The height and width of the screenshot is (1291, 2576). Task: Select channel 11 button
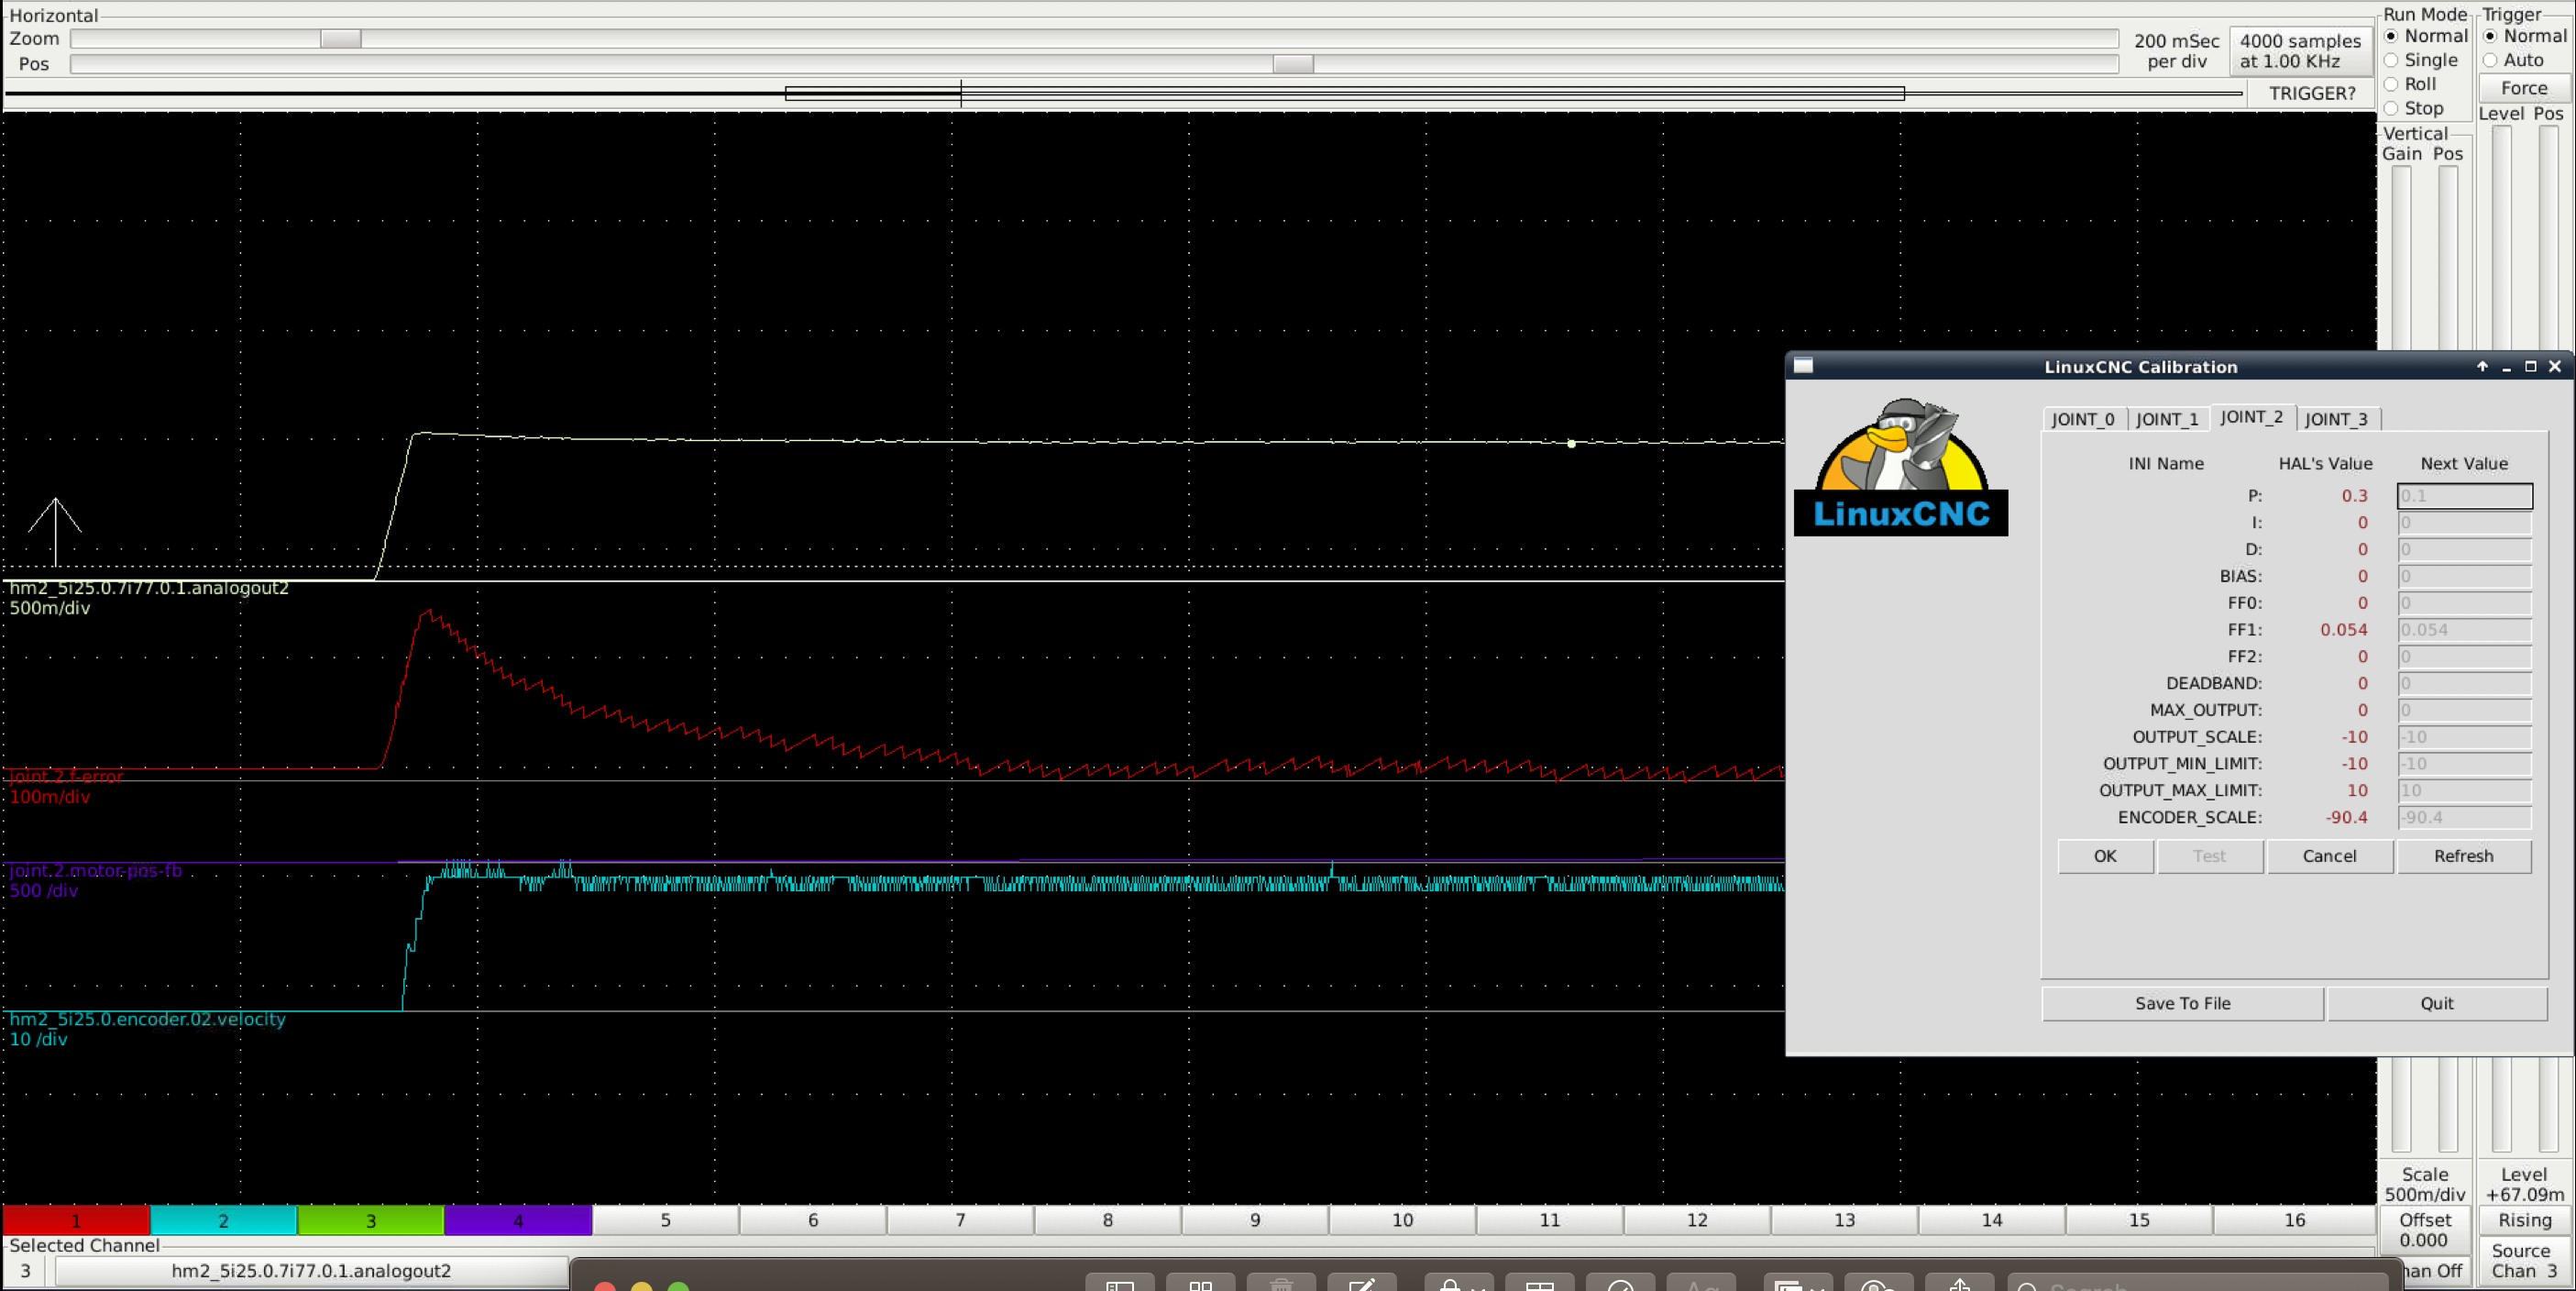click(x=1550, y=1220)
